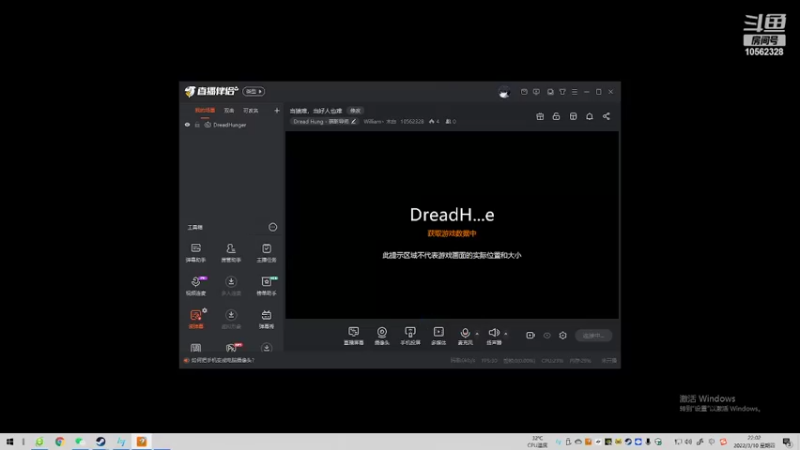Open the webcam help tip link
800x450 pixels.
(x=222, y=360)
